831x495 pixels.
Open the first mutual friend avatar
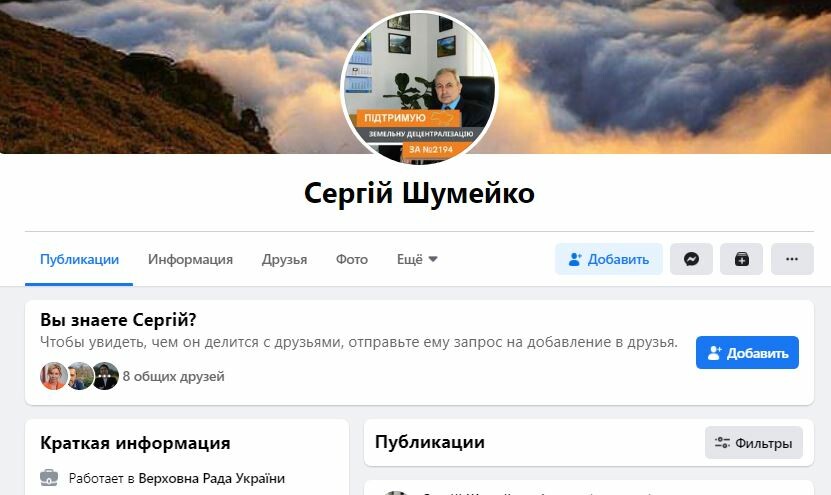point(54,376)
